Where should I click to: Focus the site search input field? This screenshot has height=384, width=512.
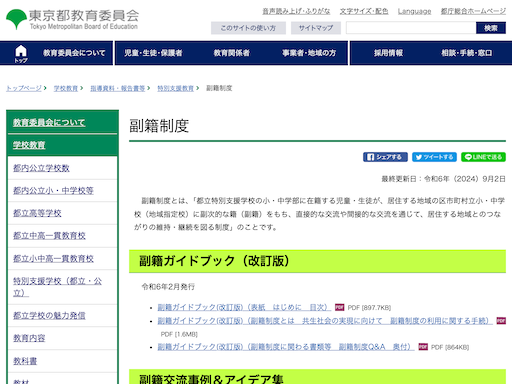coord(411,28)
